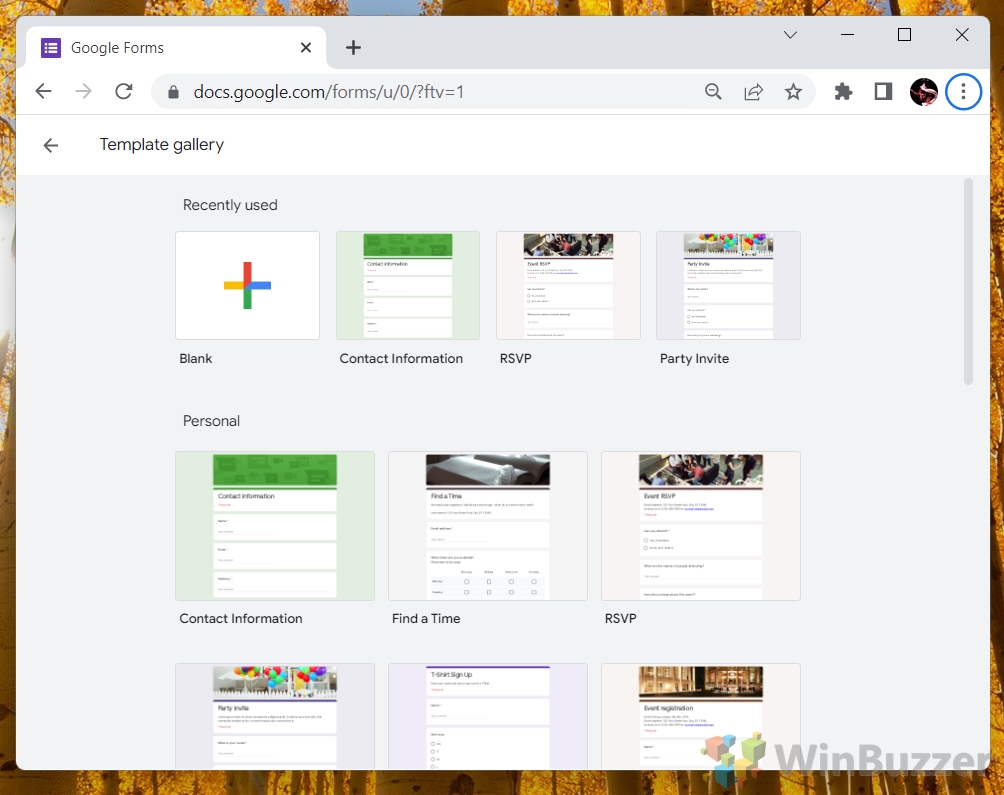Click the bookmark star in the address bar
Screen dimensions: 1004x795
point(793,91)
